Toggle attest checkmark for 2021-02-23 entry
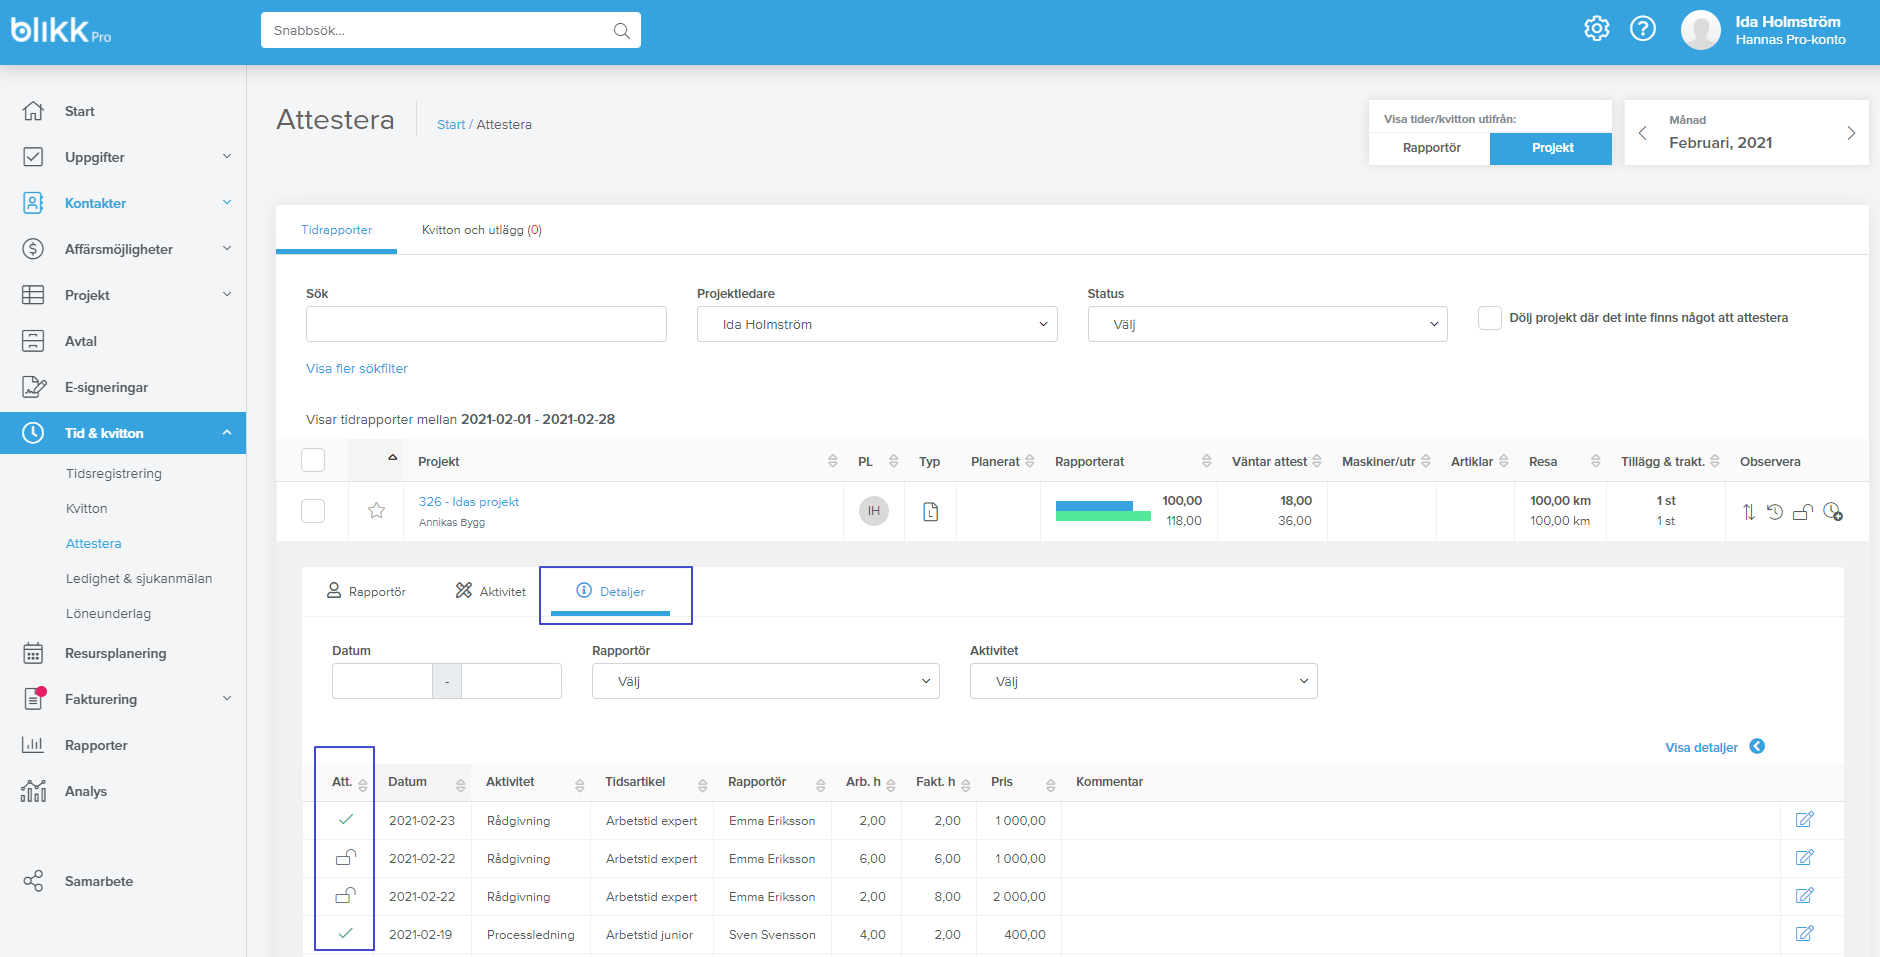1880x957 pixels. (346, 819)
